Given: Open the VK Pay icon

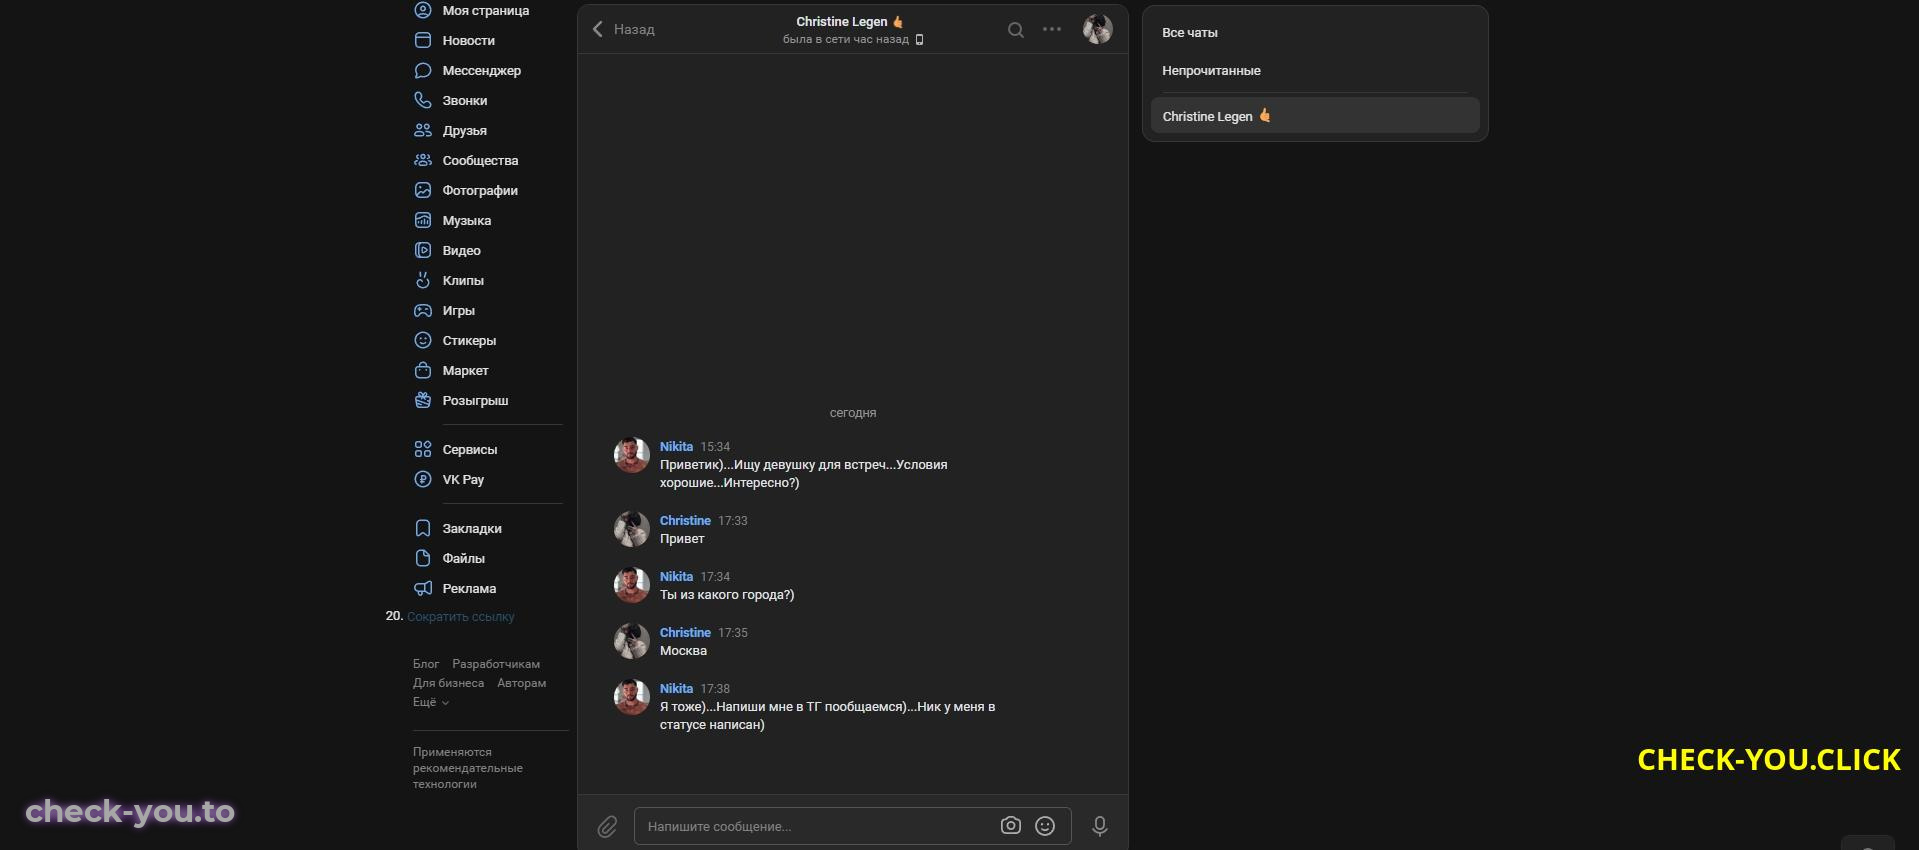Looking at the screenshot, I should pos(423,480).
